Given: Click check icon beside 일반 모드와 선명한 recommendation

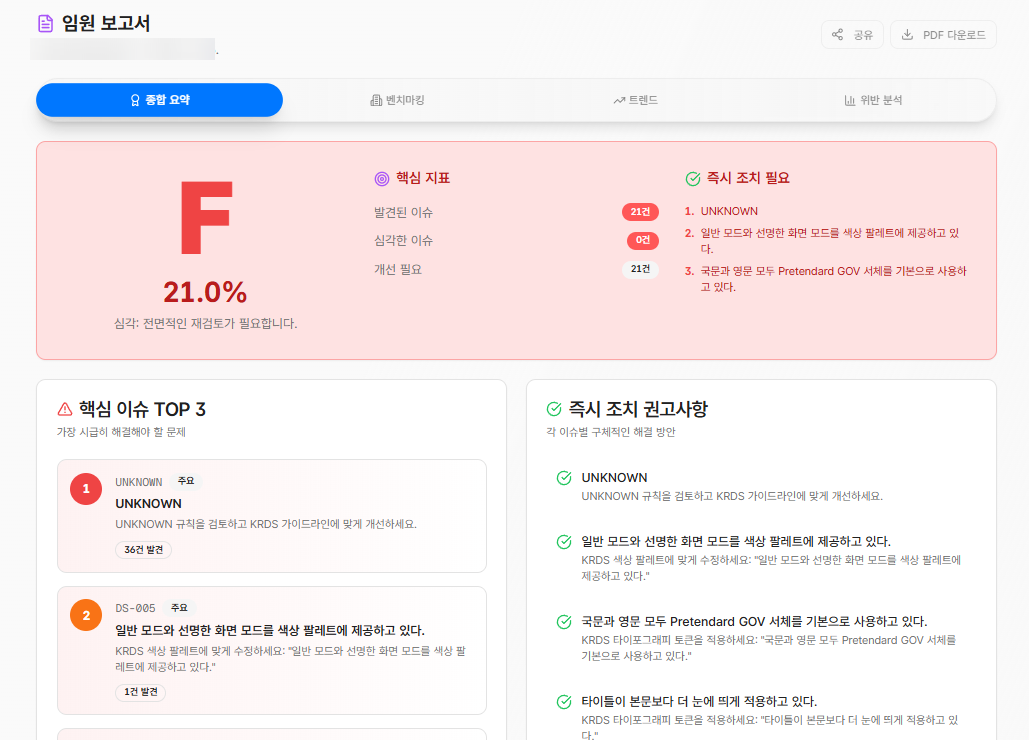Looking at the screenshot, I should tap(564, 542).
